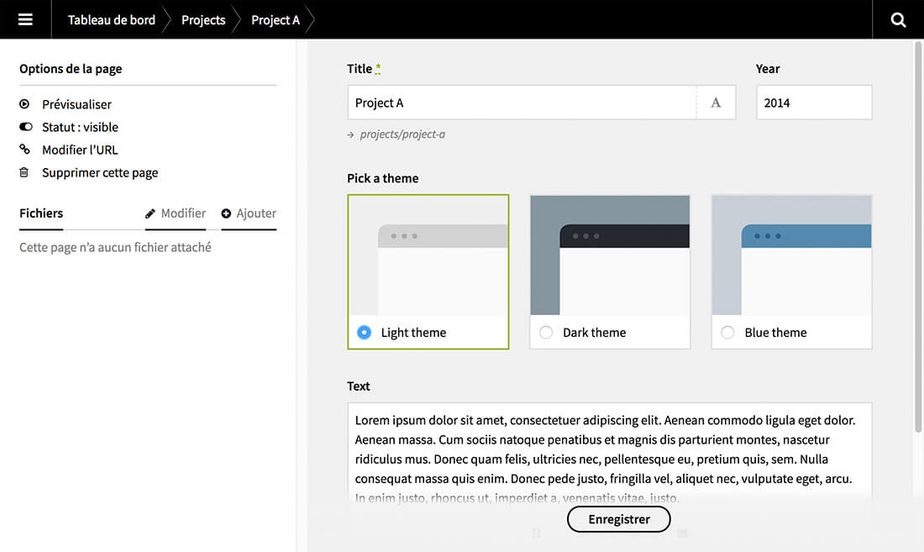
Task: Go to Tableau de bord breadcrumb
Action: (111, 20)
